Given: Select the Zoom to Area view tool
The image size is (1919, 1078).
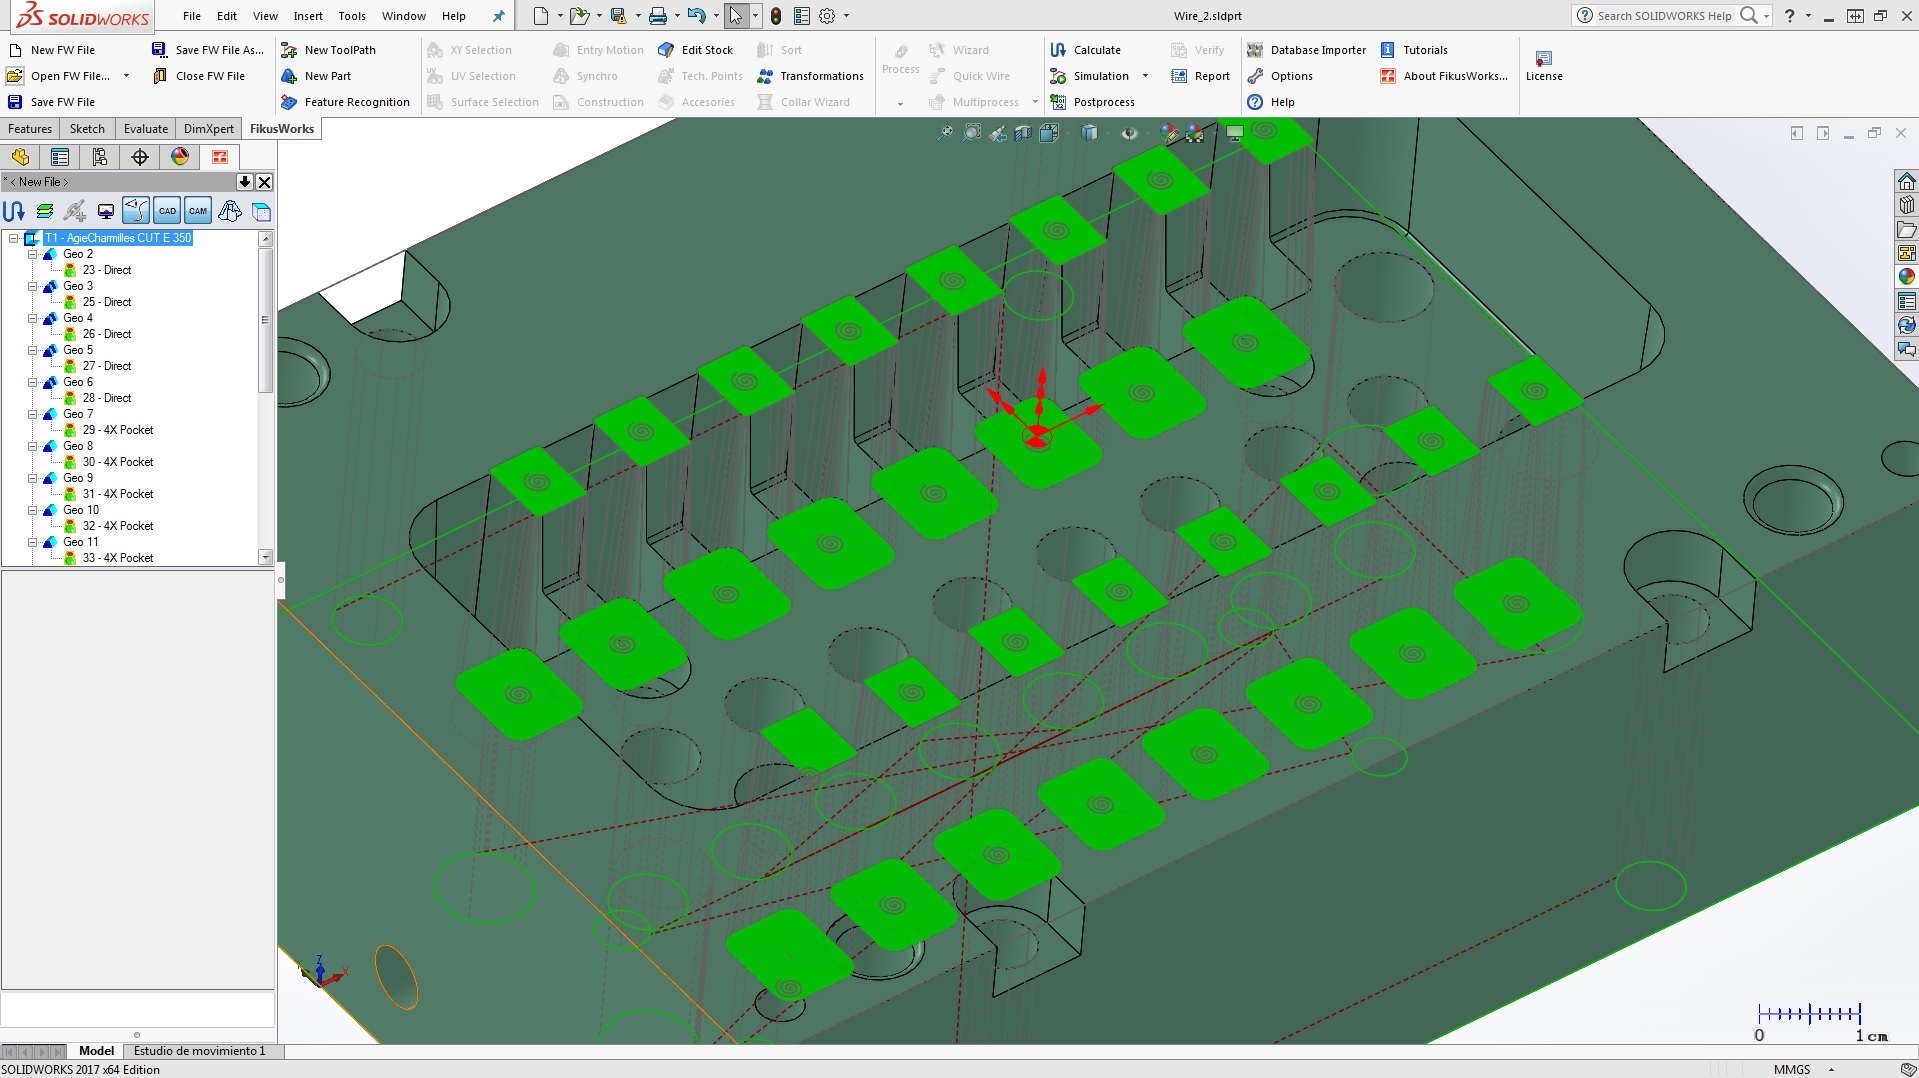Looking at the screenshot, I should 971,132.
